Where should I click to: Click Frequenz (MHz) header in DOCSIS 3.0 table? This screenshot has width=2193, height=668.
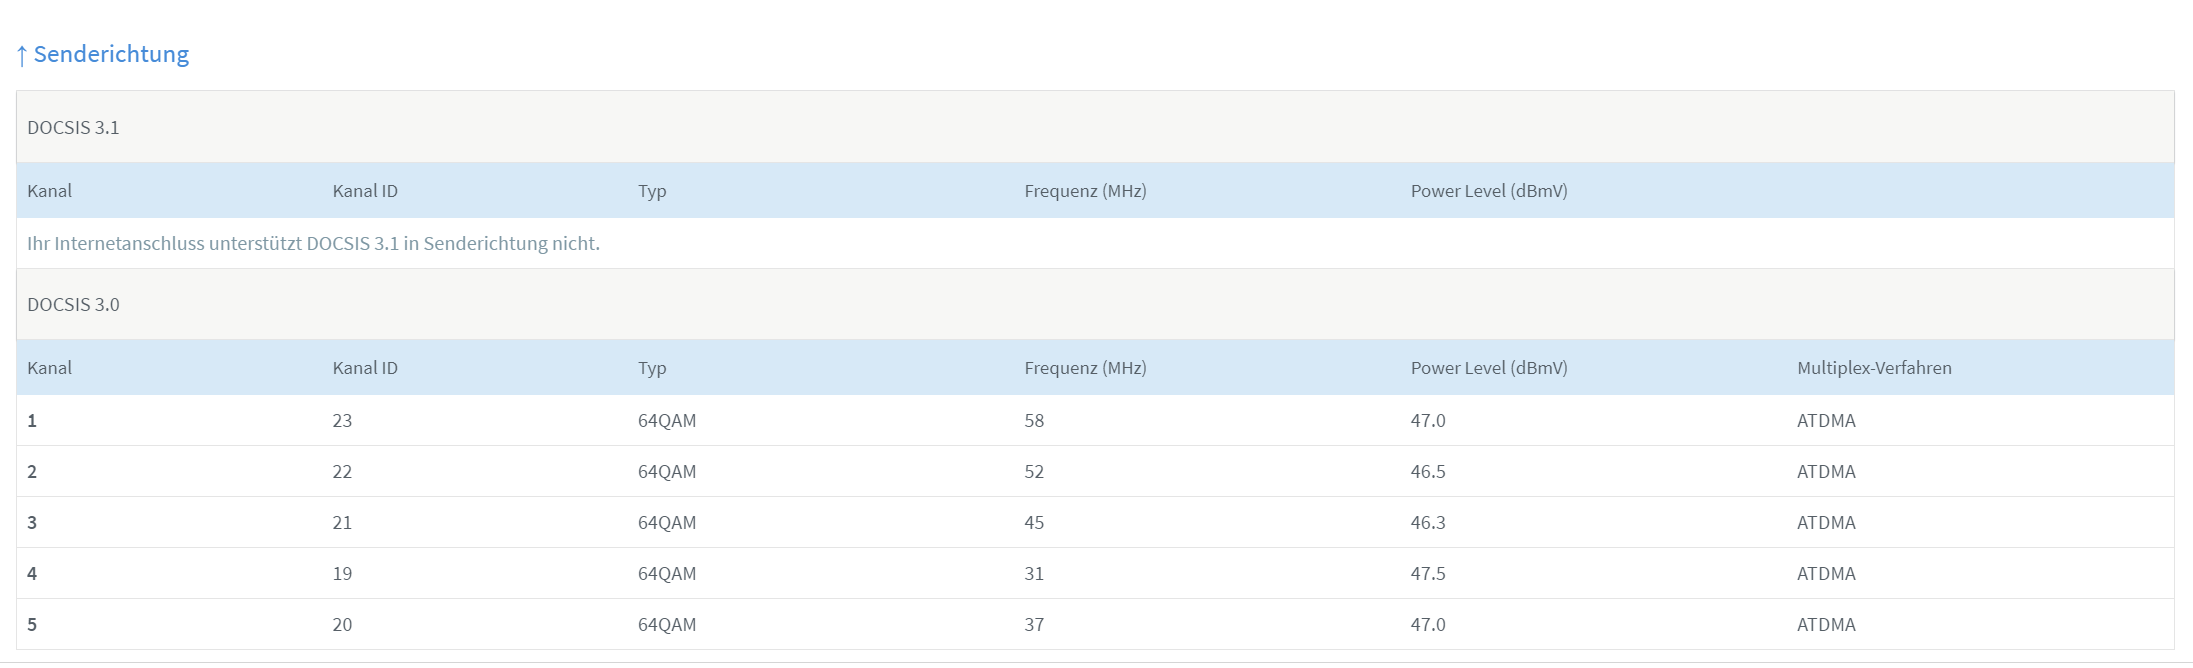click(x=1085, y=368)
